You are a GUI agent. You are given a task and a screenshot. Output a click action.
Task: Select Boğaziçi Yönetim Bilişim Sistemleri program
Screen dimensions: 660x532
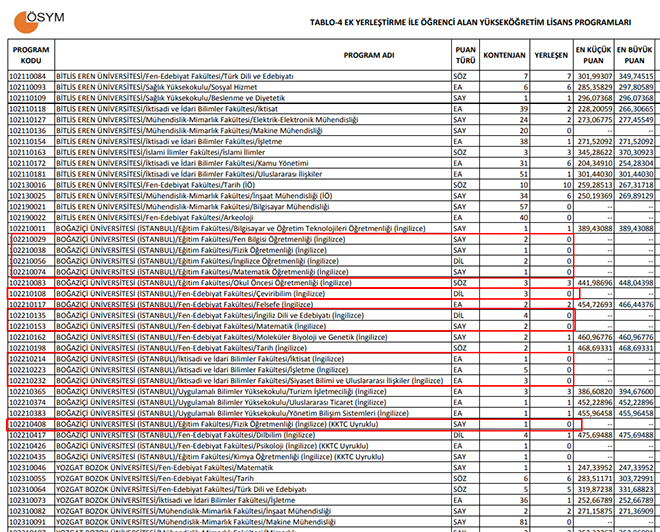[232, 413]
